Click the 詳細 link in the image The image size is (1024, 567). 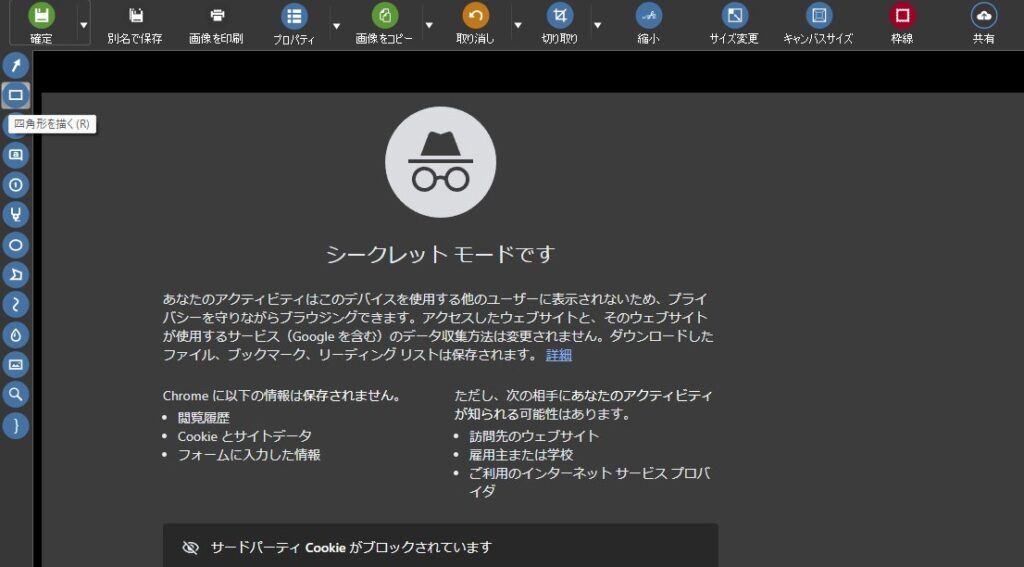point(559,355)
